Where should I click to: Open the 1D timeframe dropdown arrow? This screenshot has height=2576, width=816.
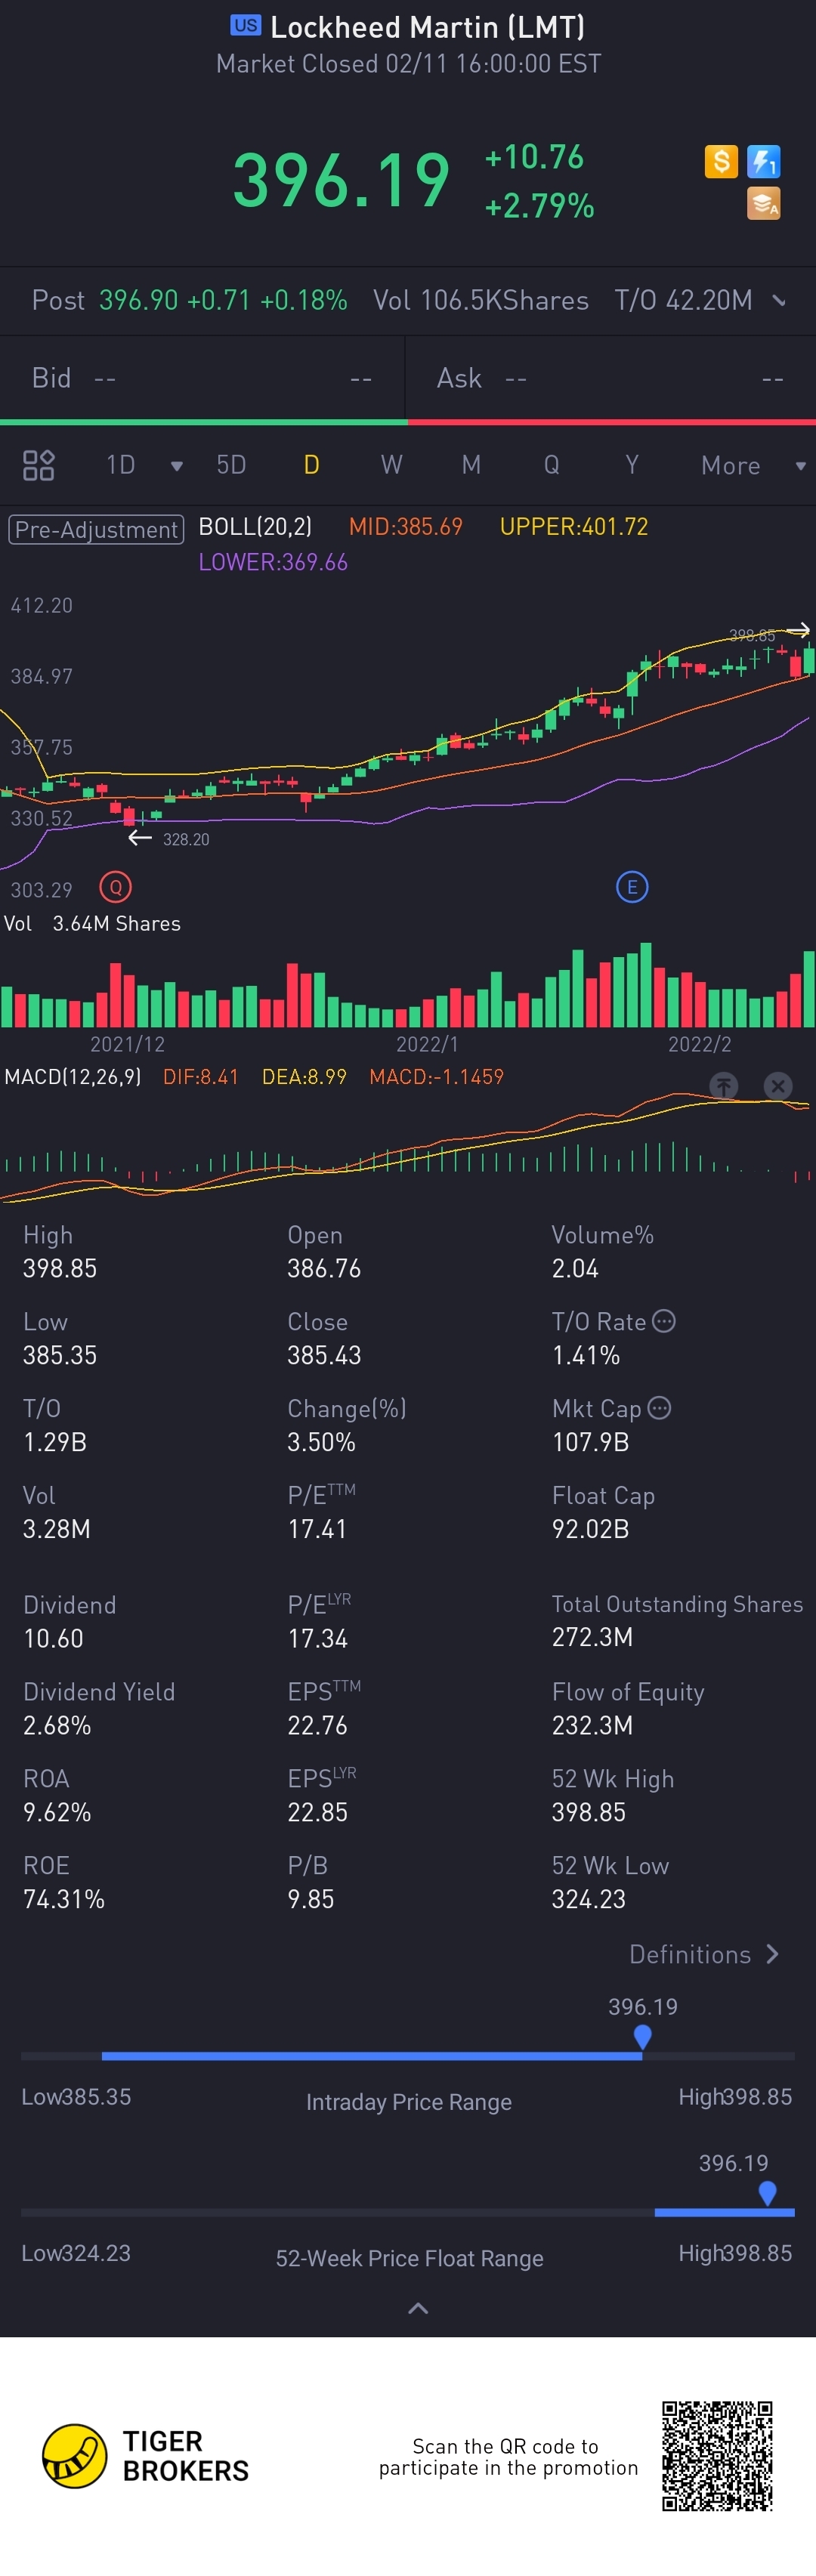[x=176, y=466]
